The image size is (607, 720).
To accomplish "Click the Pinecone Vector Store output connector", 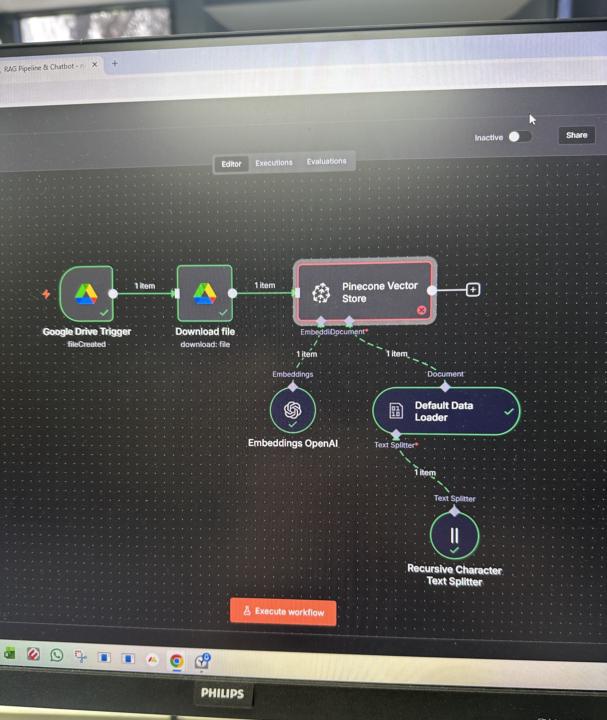I will tap(432, 290).
